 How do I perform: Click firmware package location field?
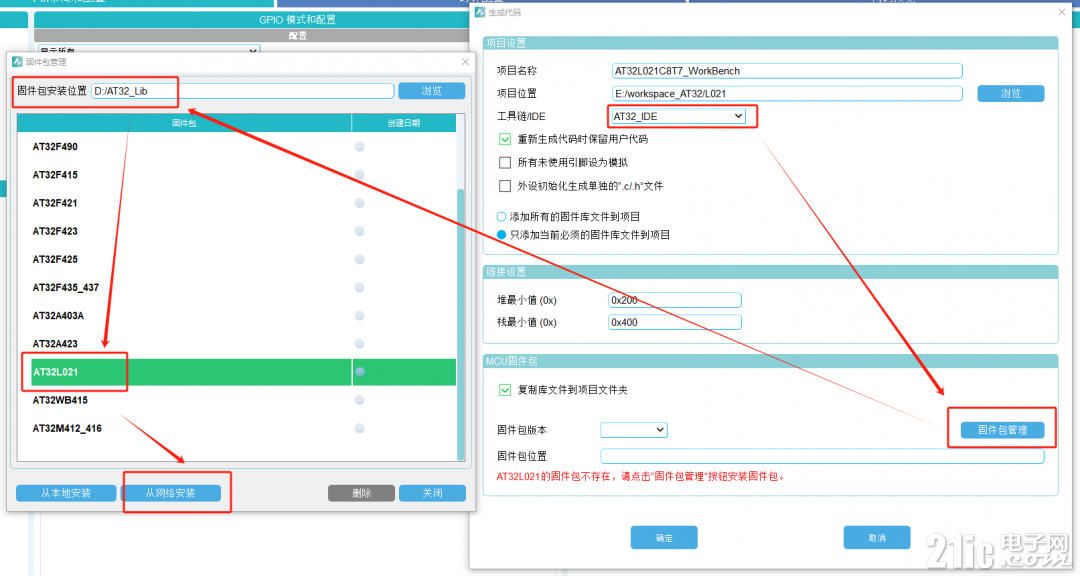(822, 456)
